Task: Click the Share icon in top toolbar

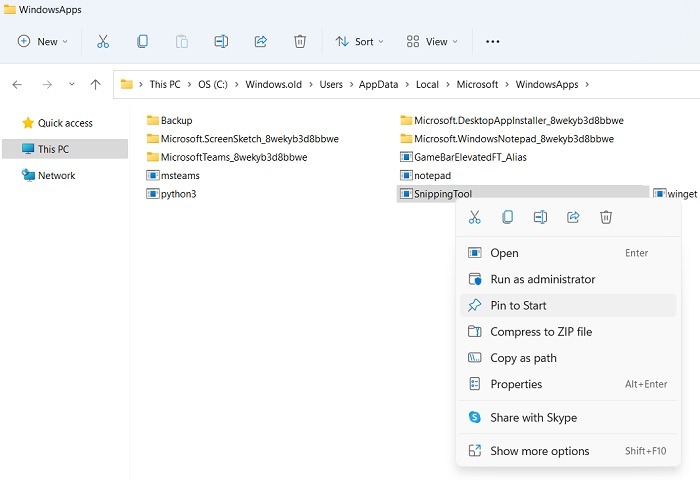Action: tap(261, 42)
